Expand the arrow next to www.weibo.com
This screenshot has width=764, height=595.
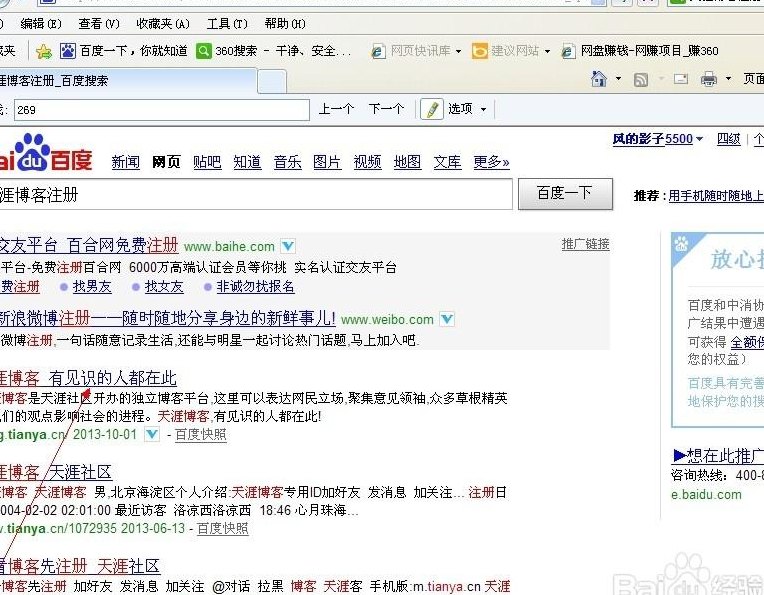(x=447, y=319)
